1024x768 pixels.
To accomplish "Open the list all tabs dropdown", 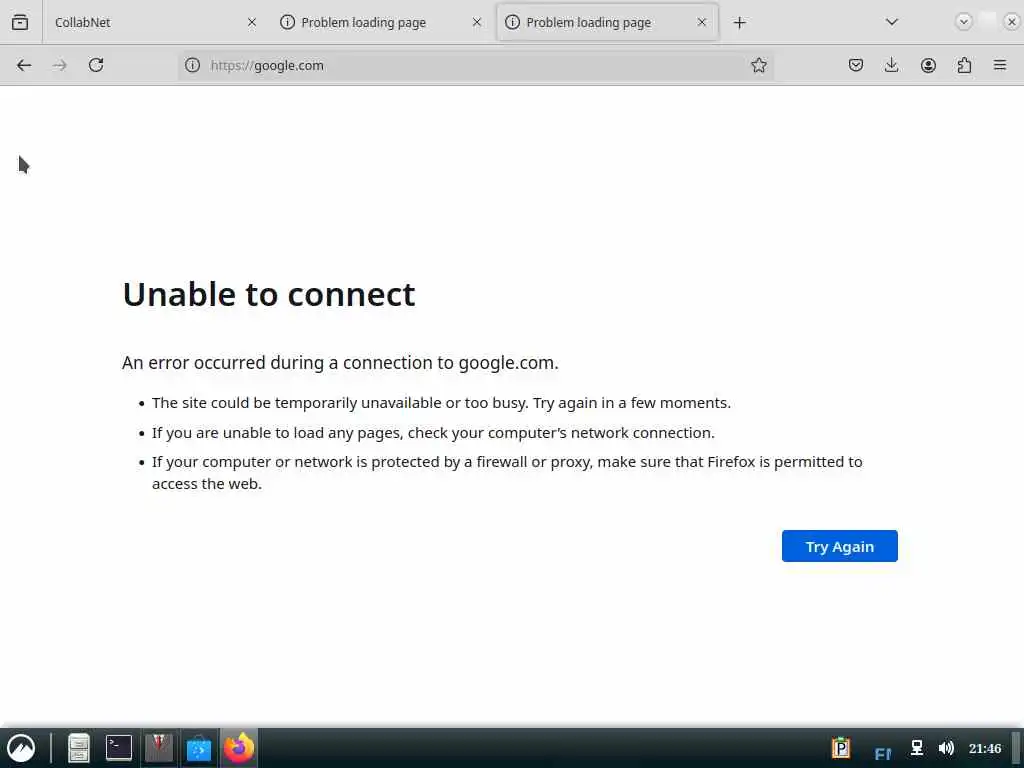I will tap(891, 22).
